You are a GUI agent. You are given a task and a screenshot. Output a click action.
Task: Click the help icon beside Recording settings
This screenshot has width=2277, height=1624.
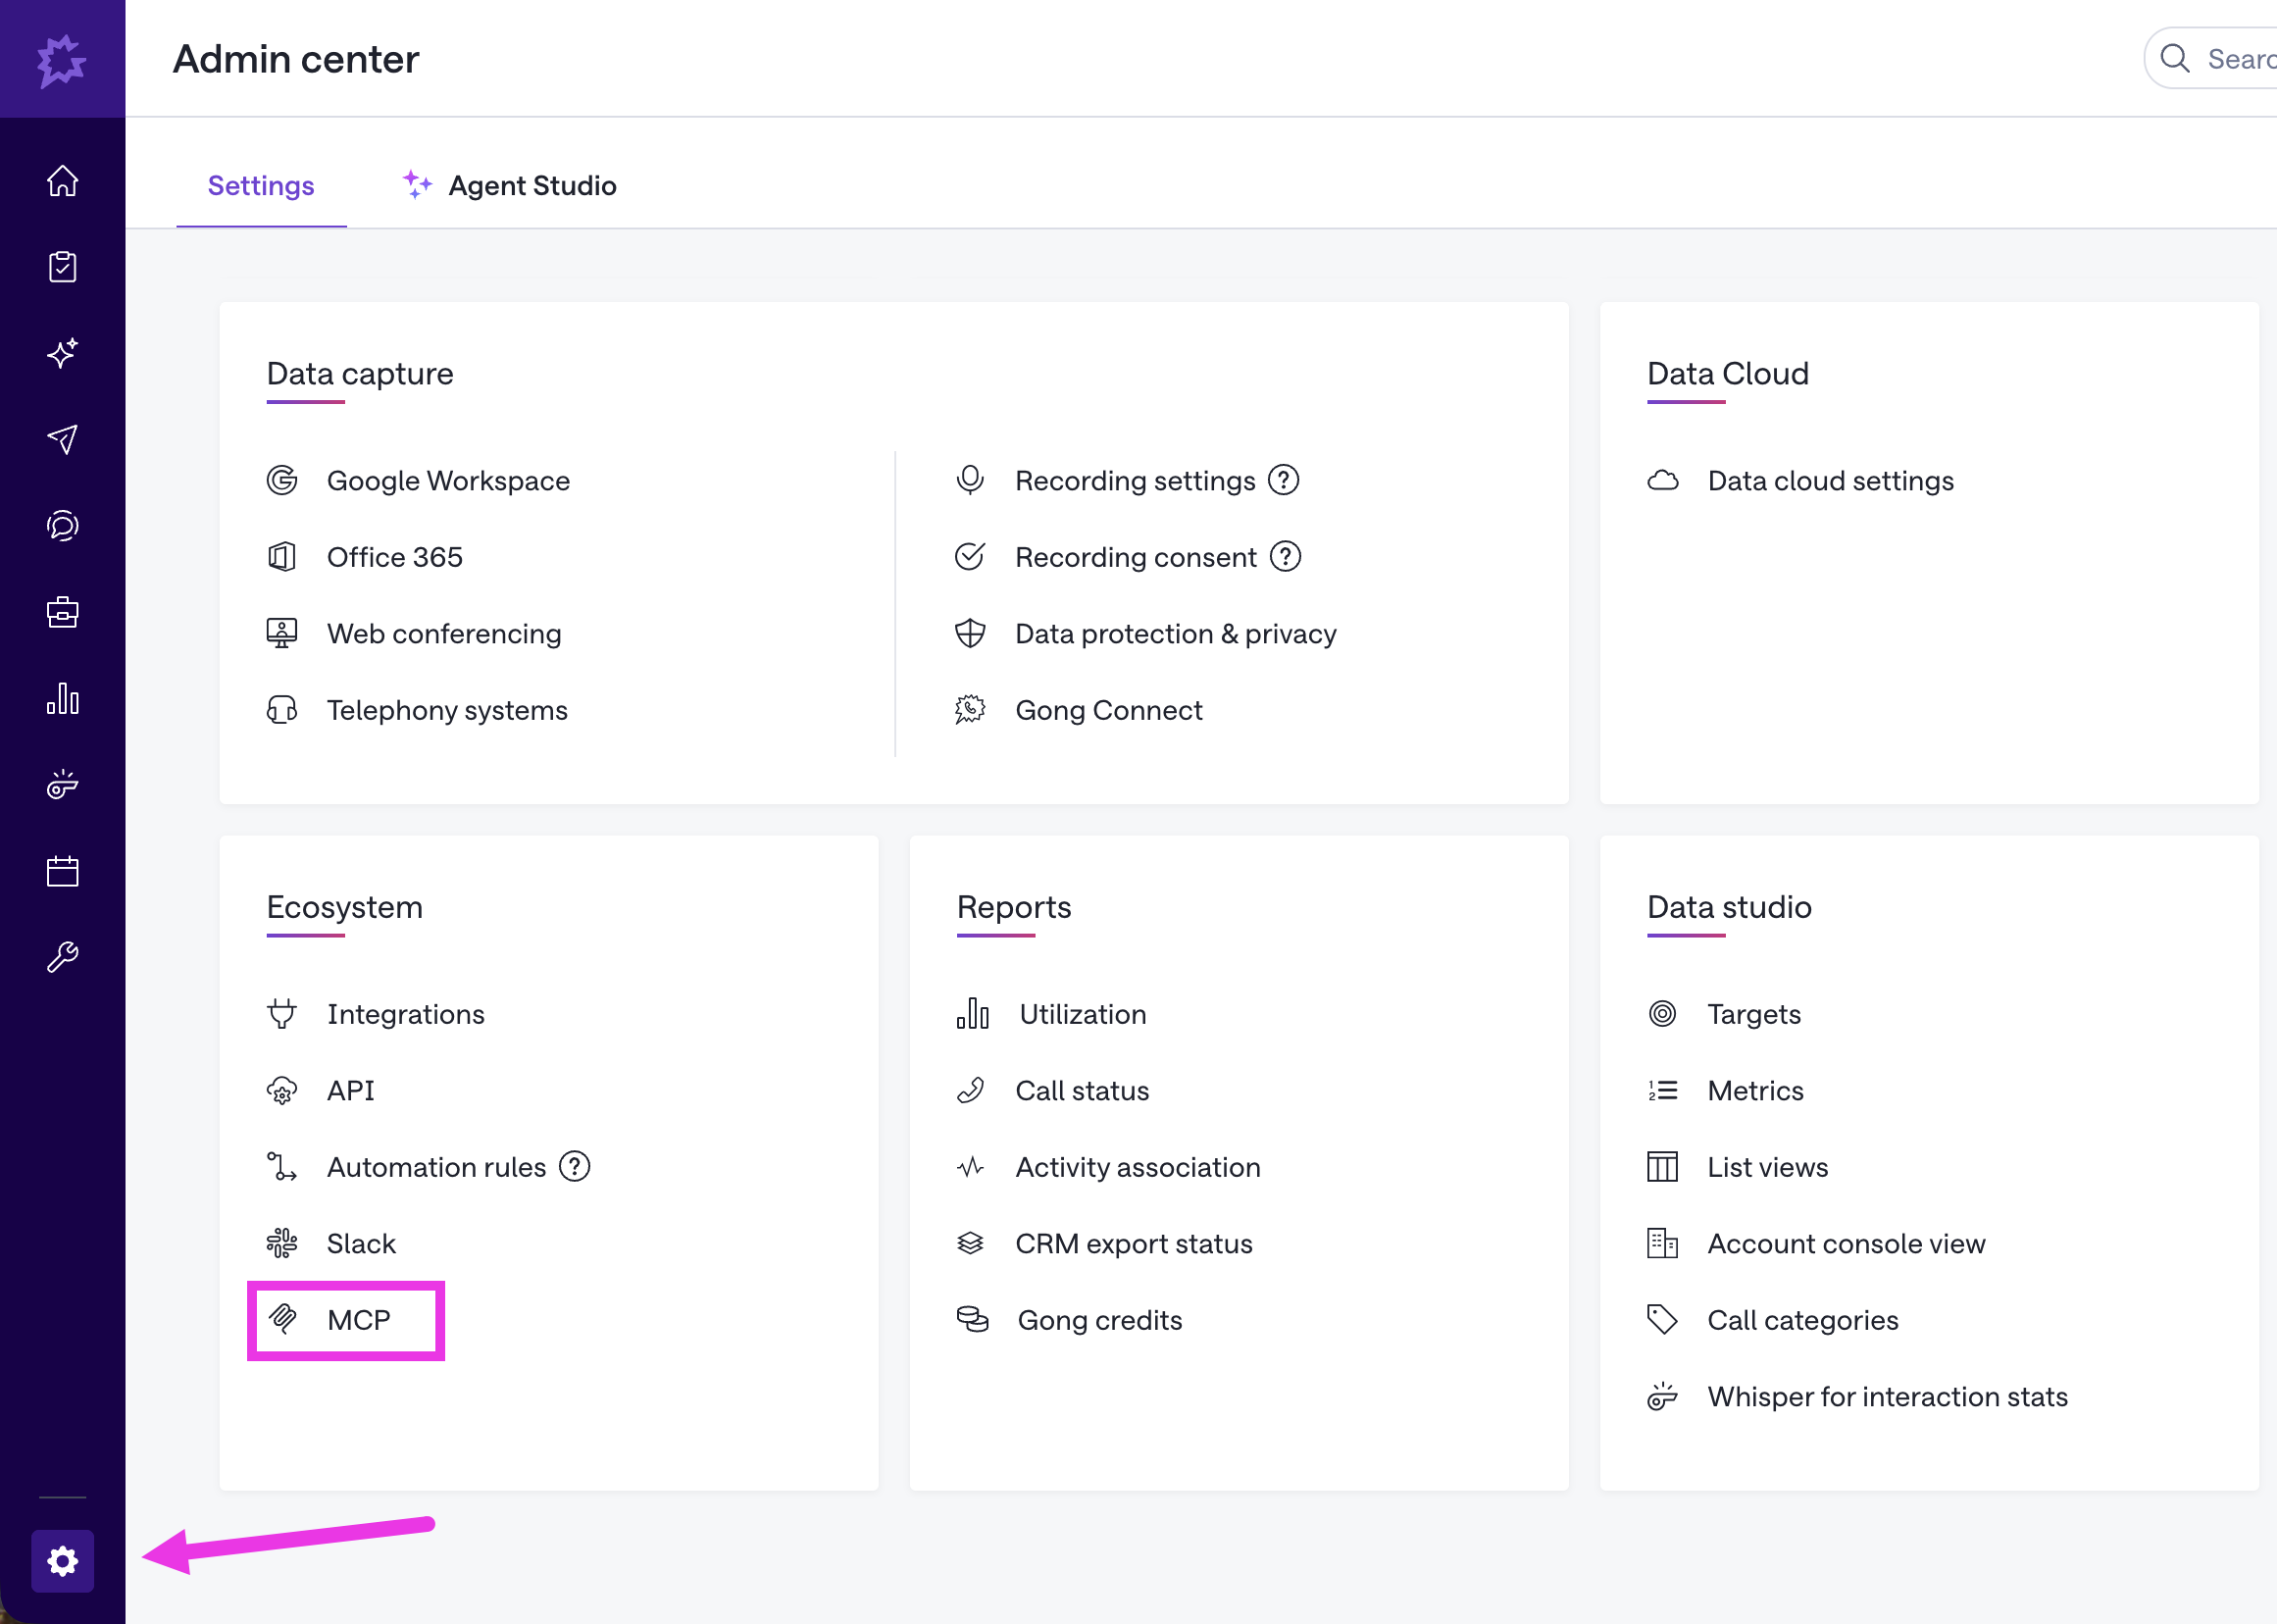1283,480
